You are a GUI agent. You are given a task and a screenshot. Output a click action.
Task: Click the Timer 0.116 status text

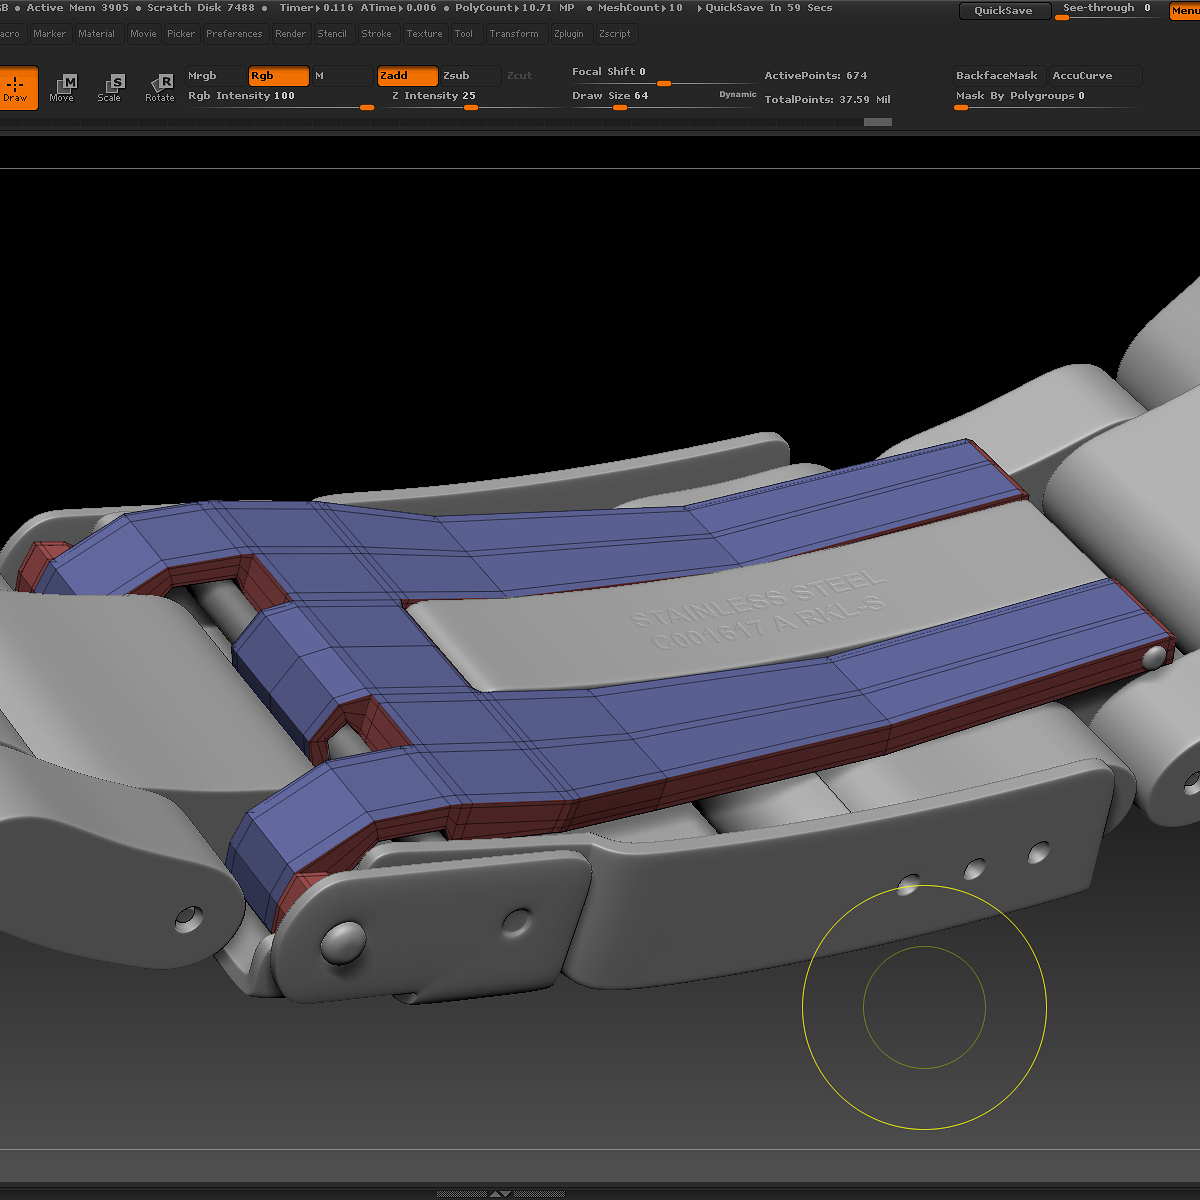pyautogui.click(x=316, y=8)
